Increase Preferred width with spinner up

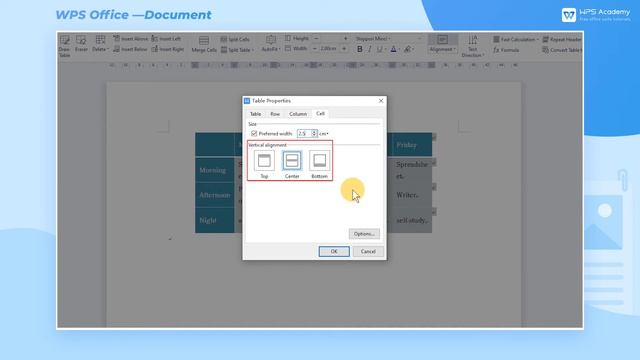pyautogui.click(x=314, y=132)
